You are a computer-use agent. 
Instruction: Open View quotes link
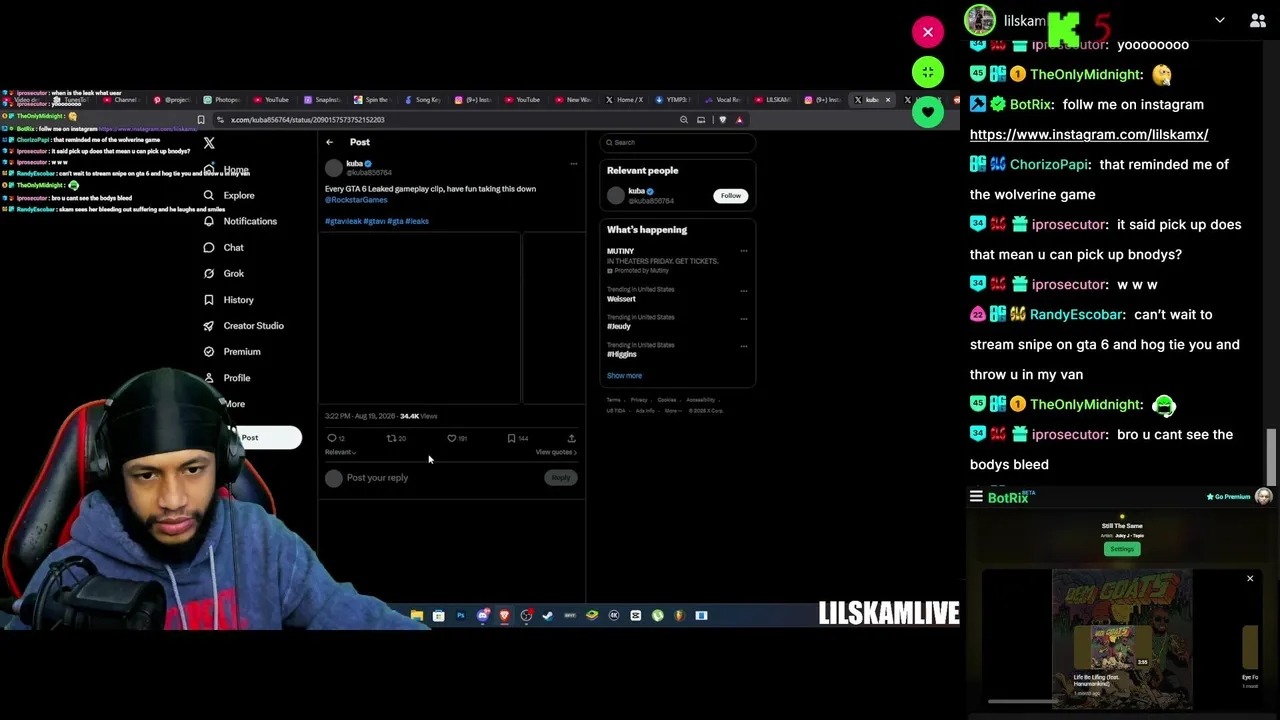pos(556,452)
